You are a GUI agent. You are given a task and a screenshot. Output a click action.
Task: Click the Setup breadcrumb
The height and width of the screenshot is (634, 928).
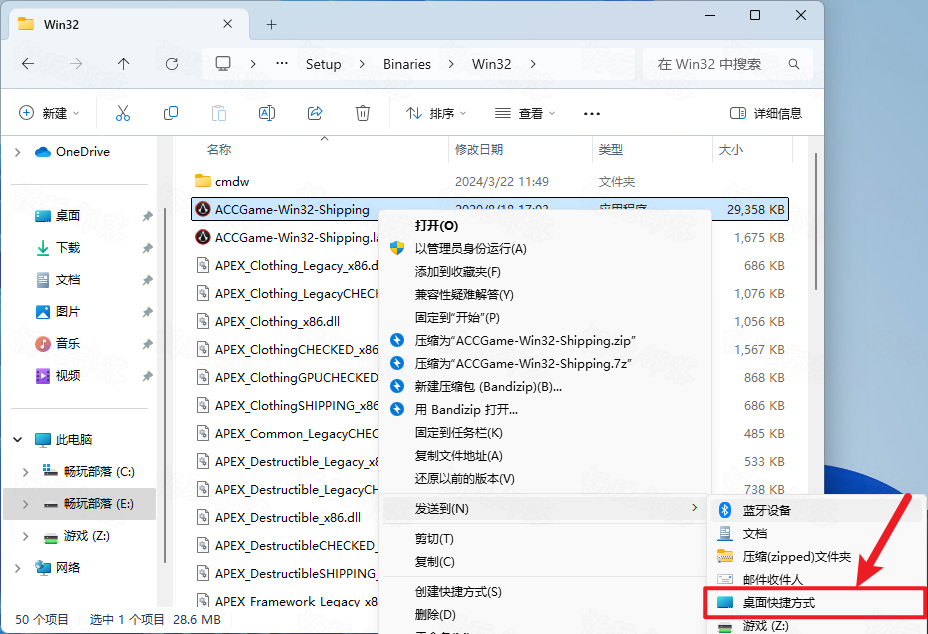[323, 64]
